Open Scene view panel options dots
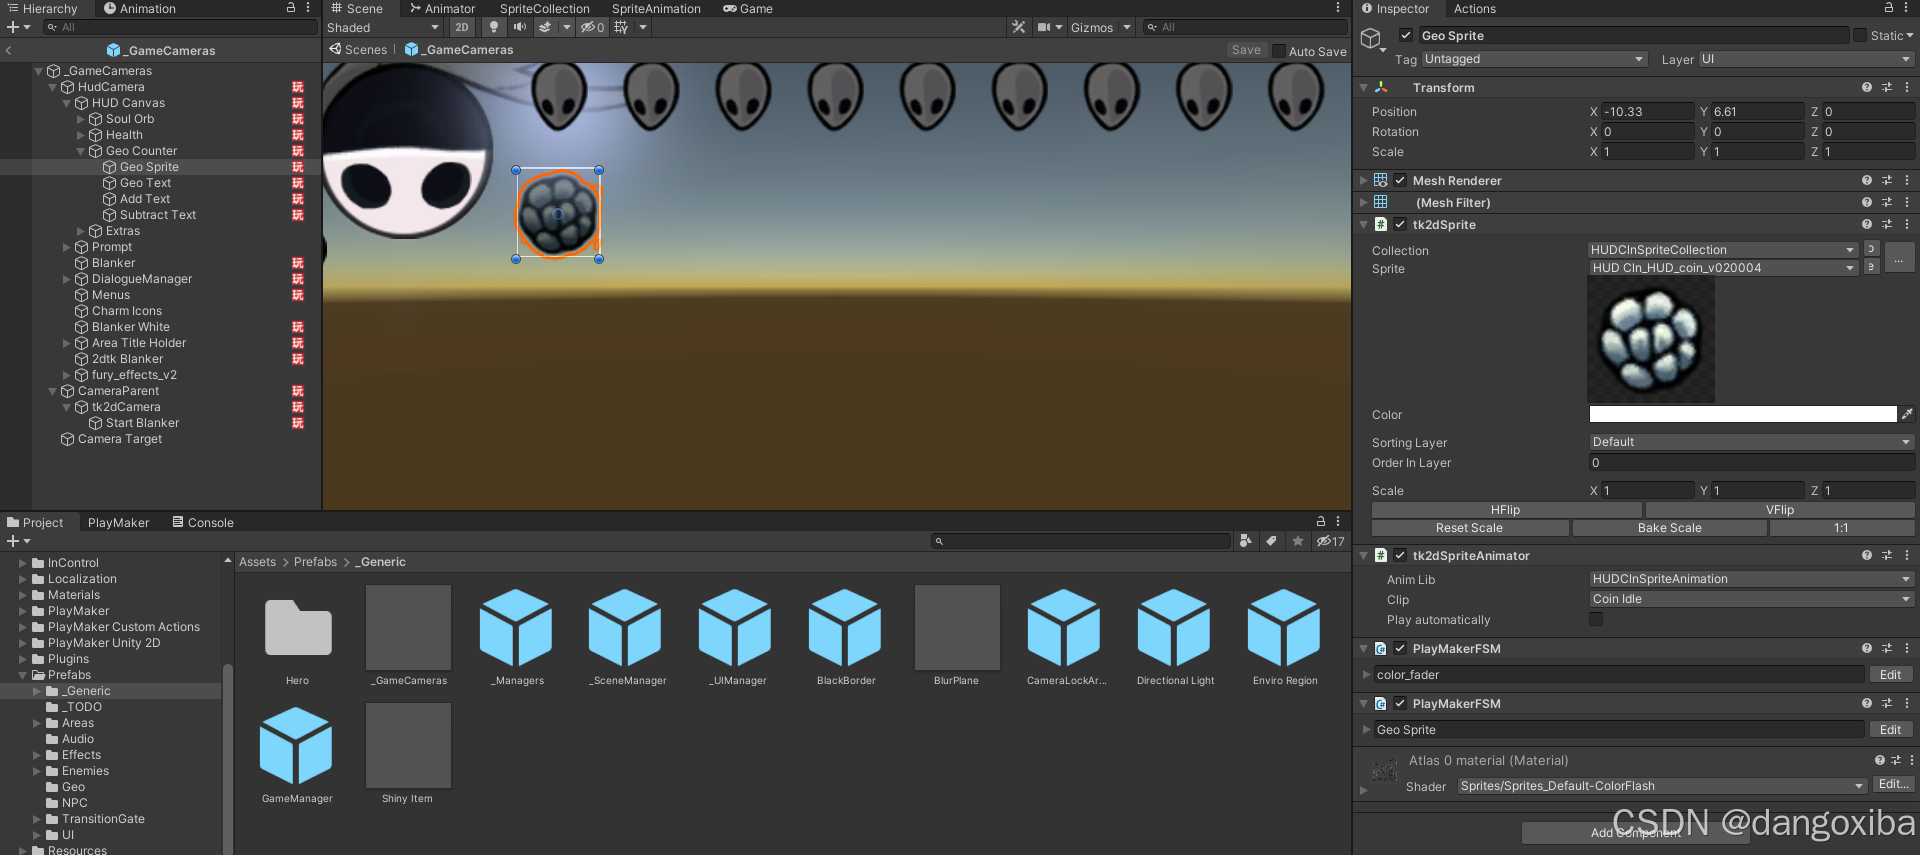 click(x=1338, y=8)
